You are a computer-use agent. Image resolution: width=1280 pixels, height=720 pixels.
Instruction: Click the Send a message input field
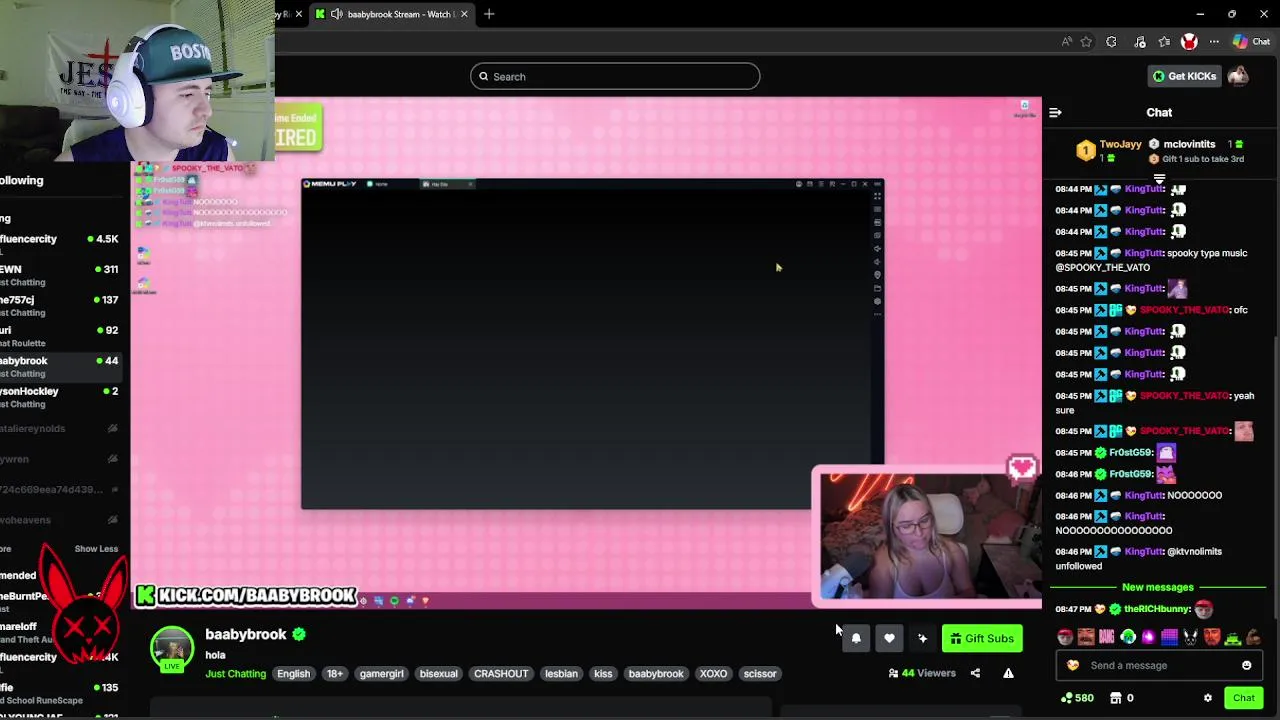1159,665
